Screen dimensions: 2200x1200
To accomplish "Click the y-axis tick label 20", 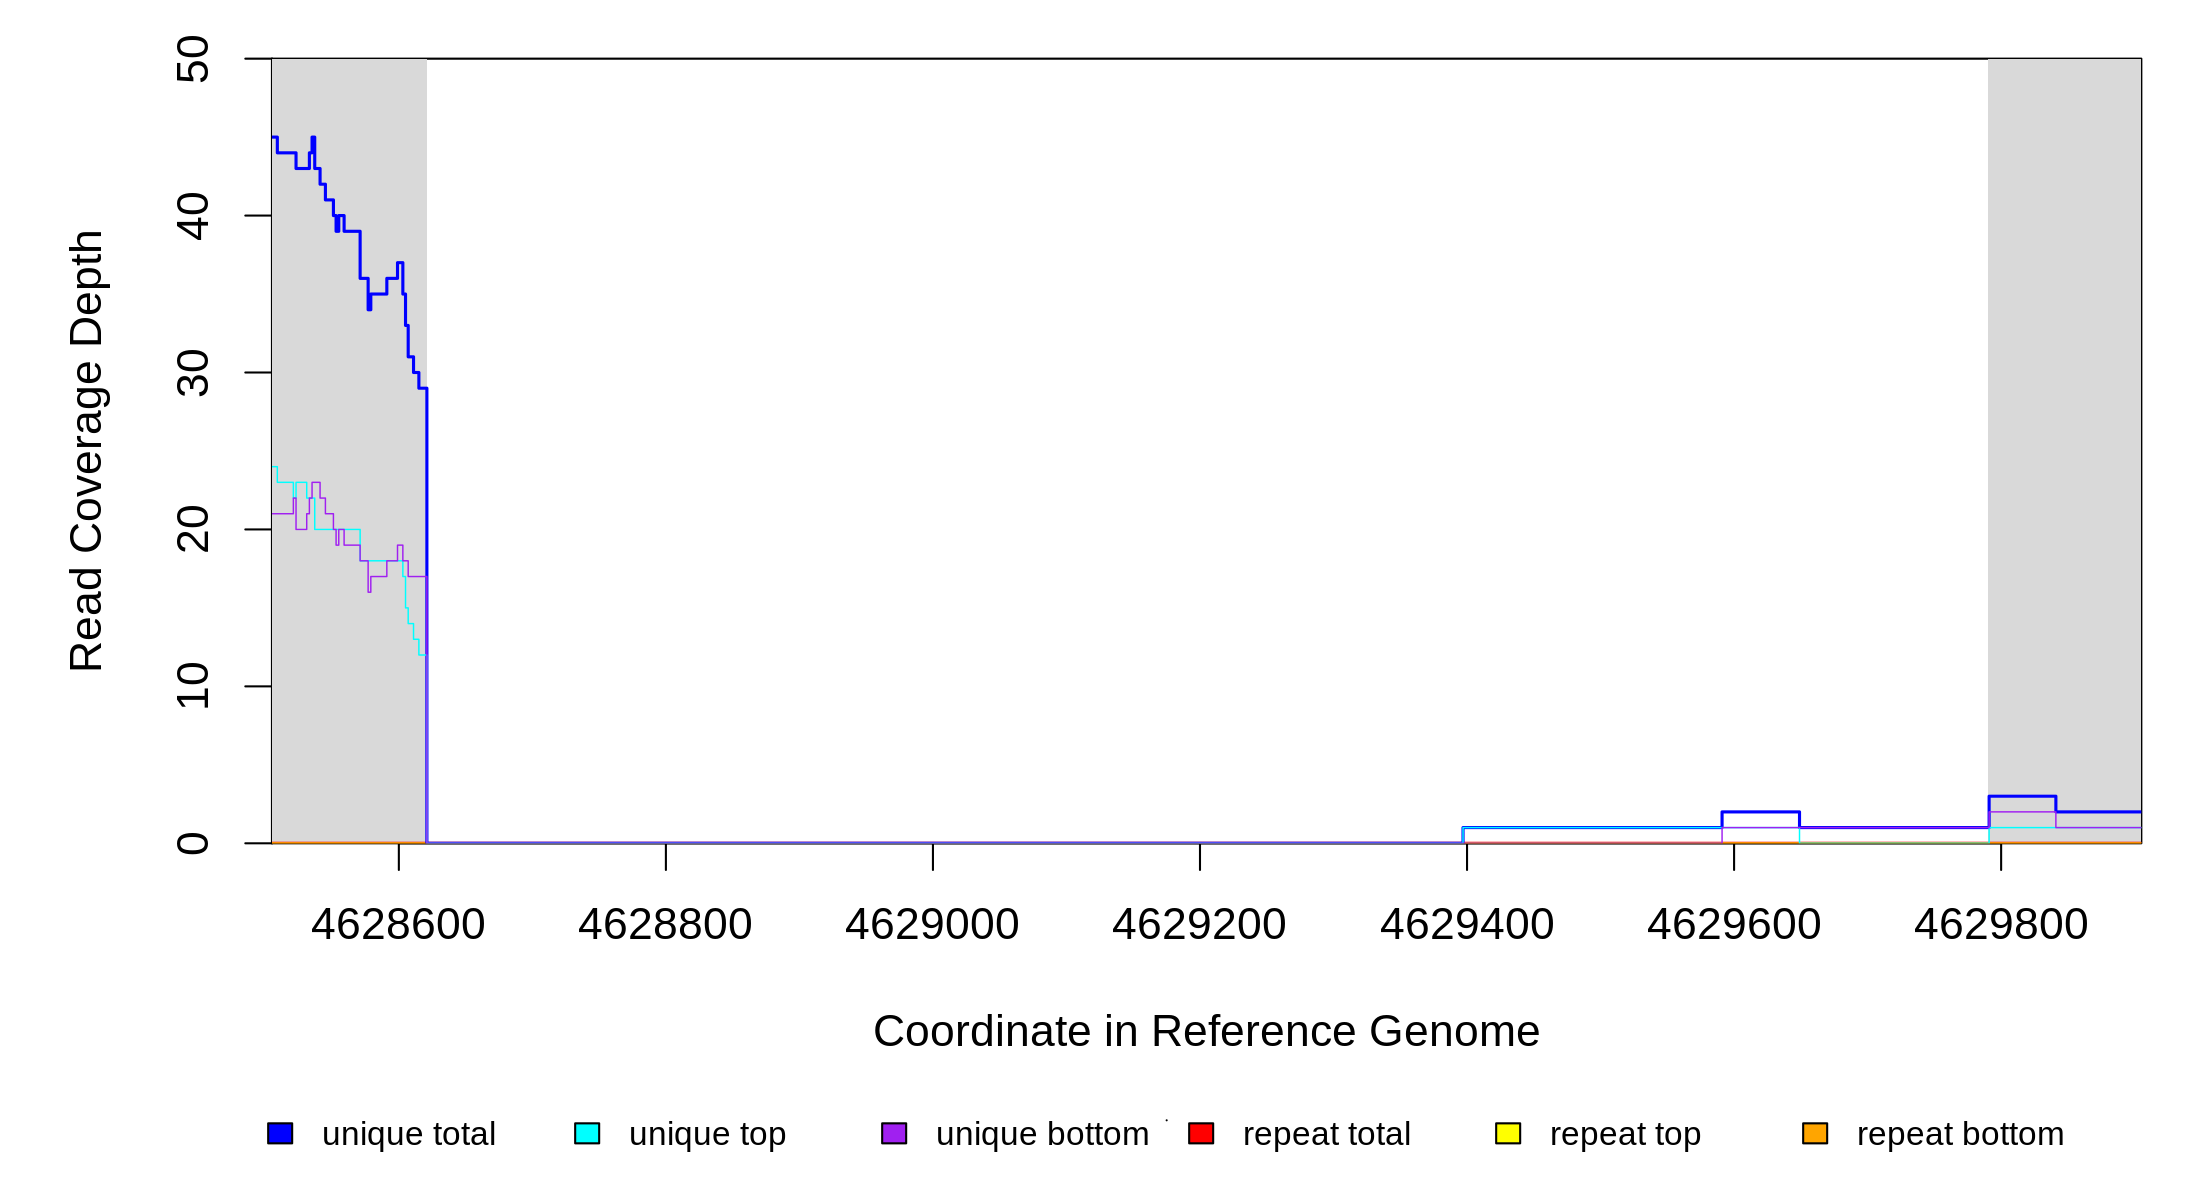I will (x=193, y=529).
